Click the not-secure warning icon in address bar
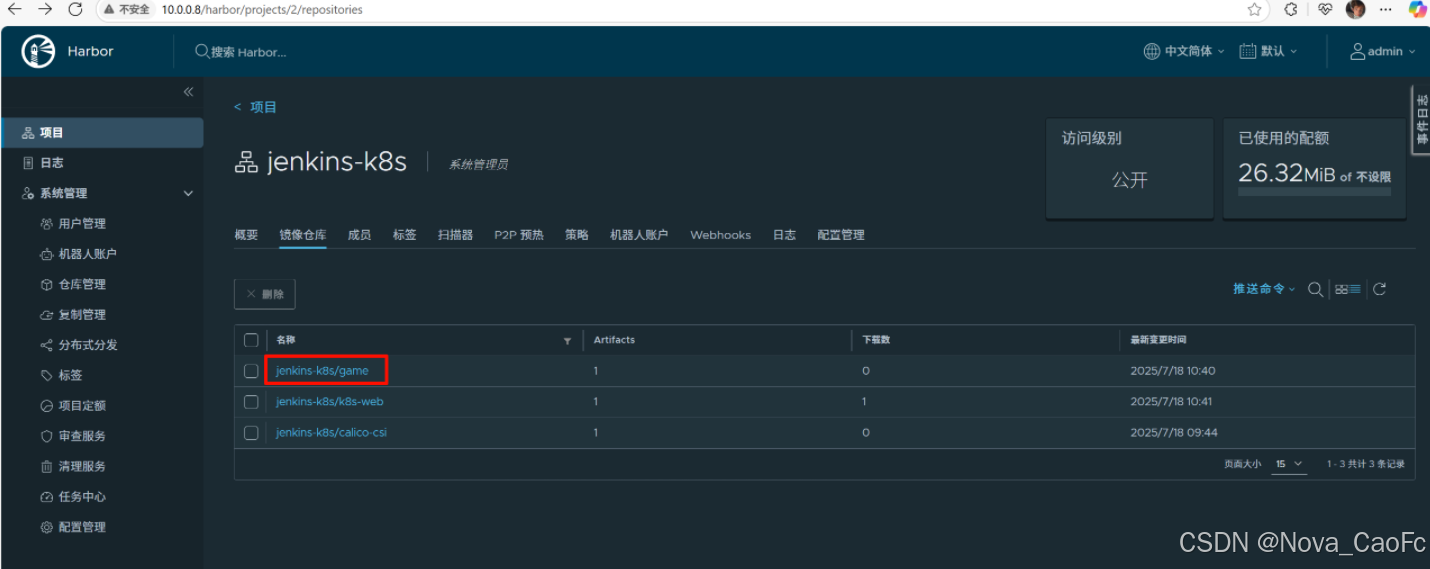 click(109, 9)
